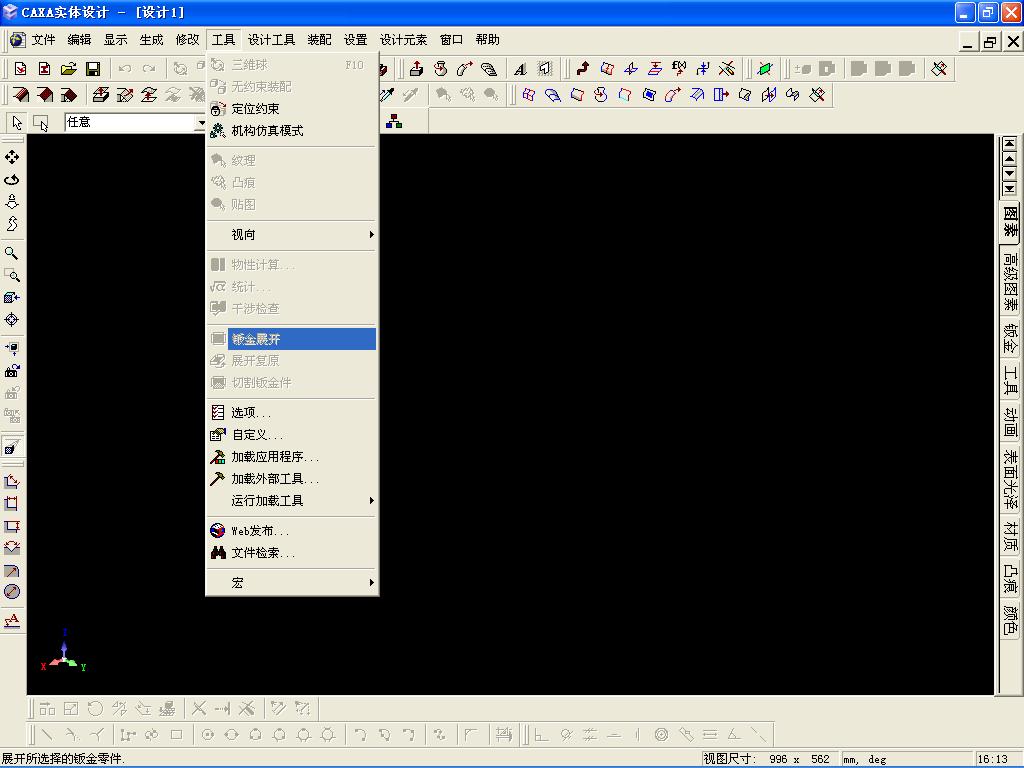Viewport: 1024px width, 768px height.
Task: Open the 钣金 catalog tab on right
Action: tap(1010, 338)
